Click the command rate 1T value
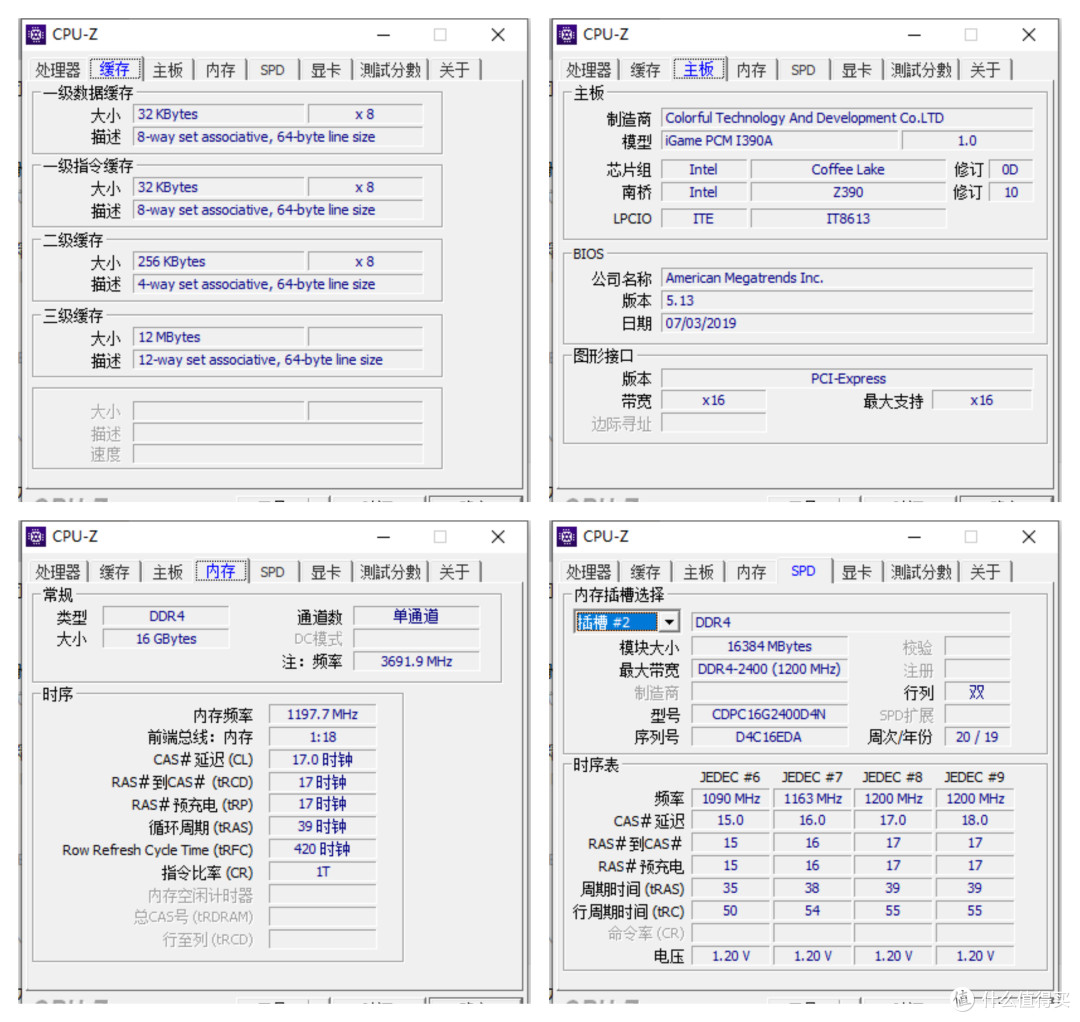Screen dimensions: 1080x1022 pos(322,872)
